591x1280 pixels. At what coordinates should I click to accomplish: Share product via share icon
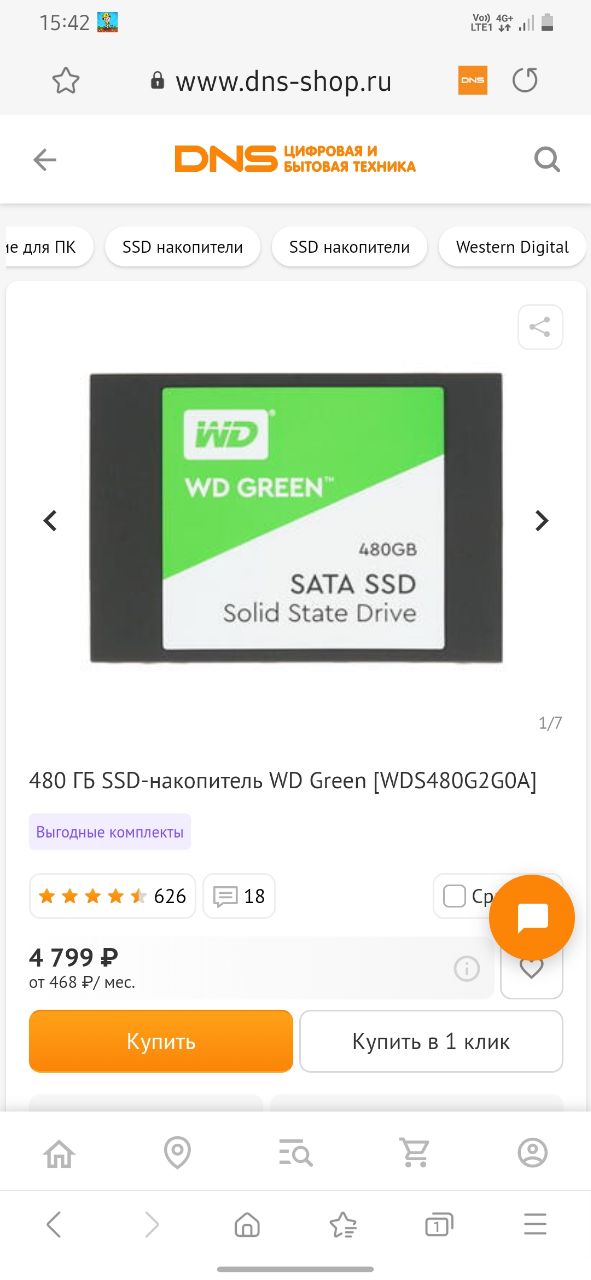click(x=540, y=327)
